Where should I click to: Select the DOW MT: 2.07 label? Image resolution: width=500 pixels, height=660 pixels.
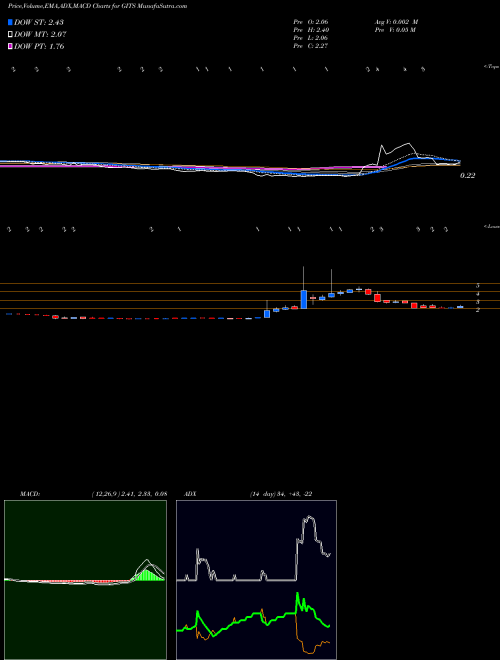(x=40, y=35)
